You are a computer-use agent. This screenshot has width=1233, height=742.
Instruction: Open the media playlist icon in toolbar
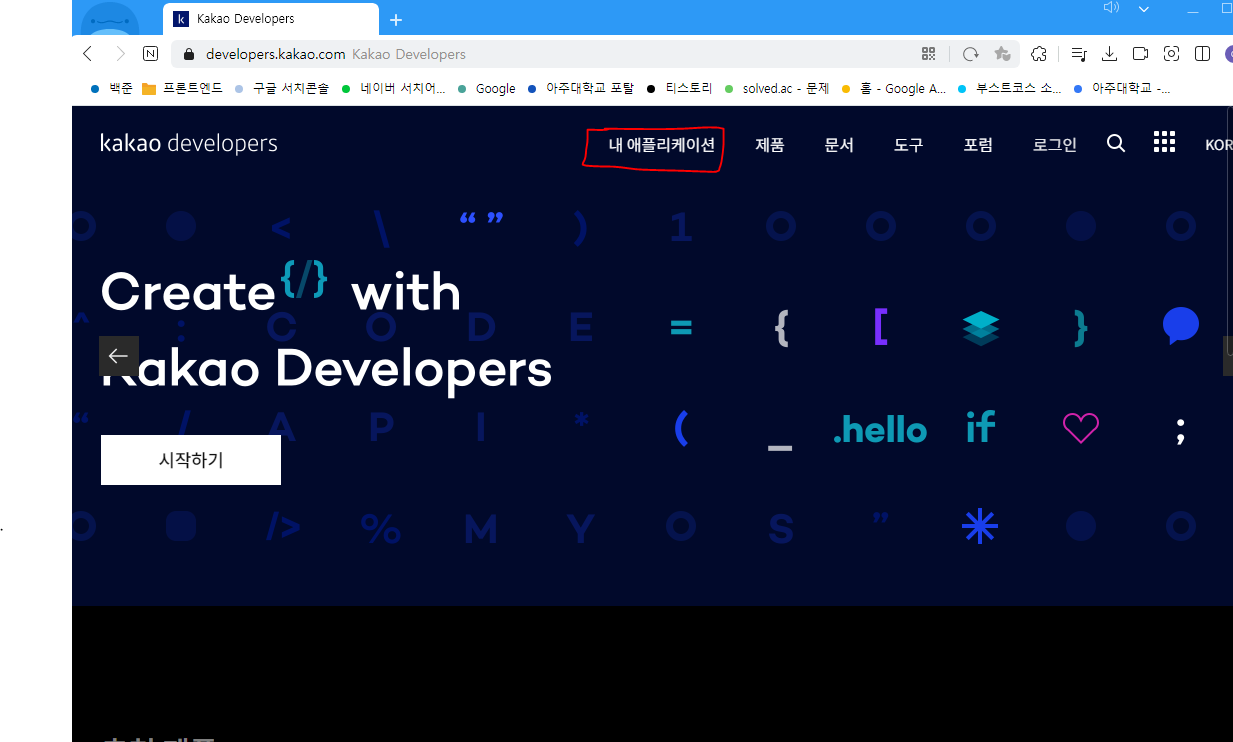point(1078,54)
